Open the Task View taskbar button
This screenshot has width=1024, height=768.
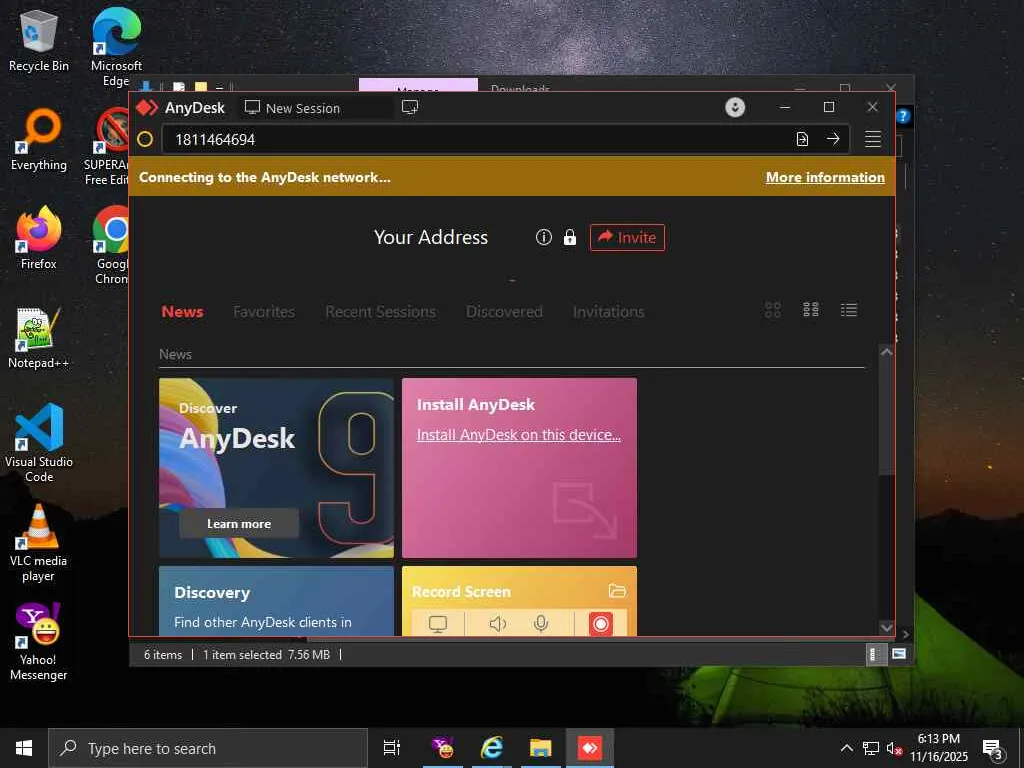(x=392, y=748)
